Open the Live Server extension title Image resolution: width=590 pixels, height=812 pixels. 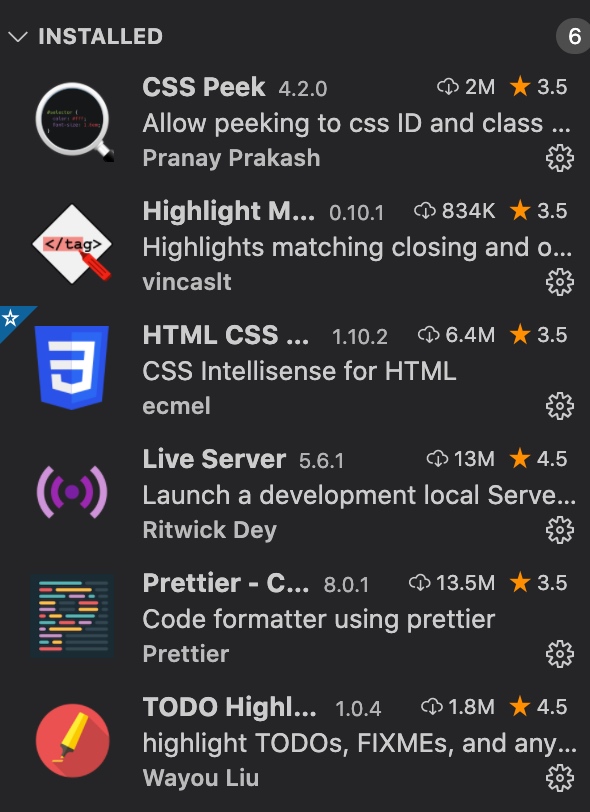[214, 459]
